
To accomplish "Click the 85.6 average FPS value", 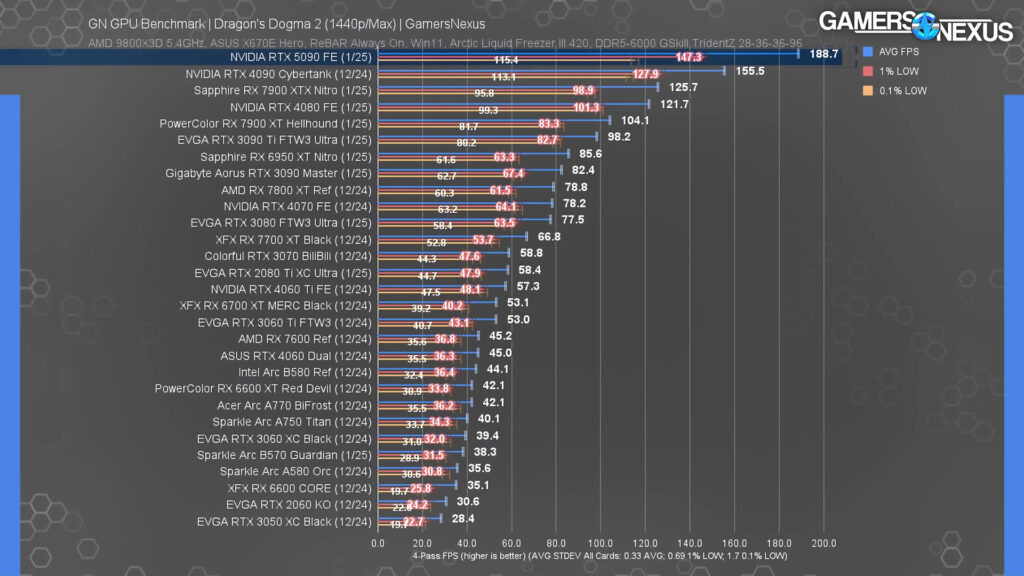I will 590,154.
